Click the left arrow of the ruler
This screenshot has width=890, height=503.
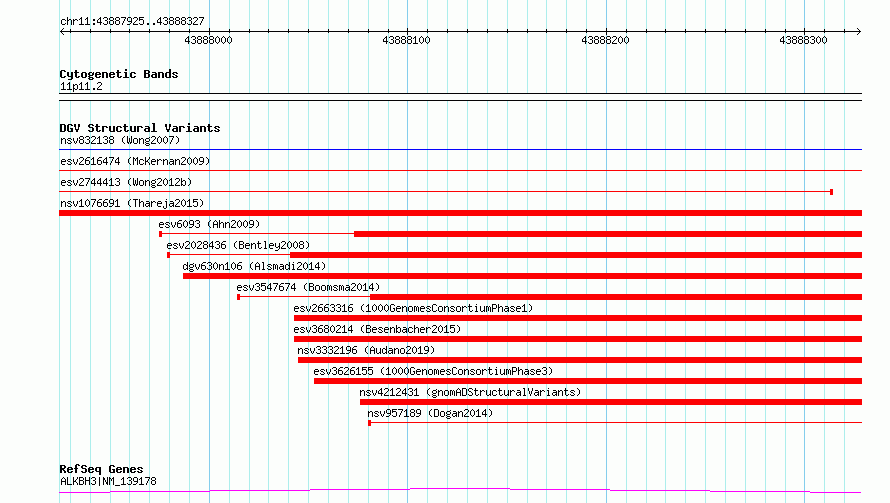(x=63, y=31)
